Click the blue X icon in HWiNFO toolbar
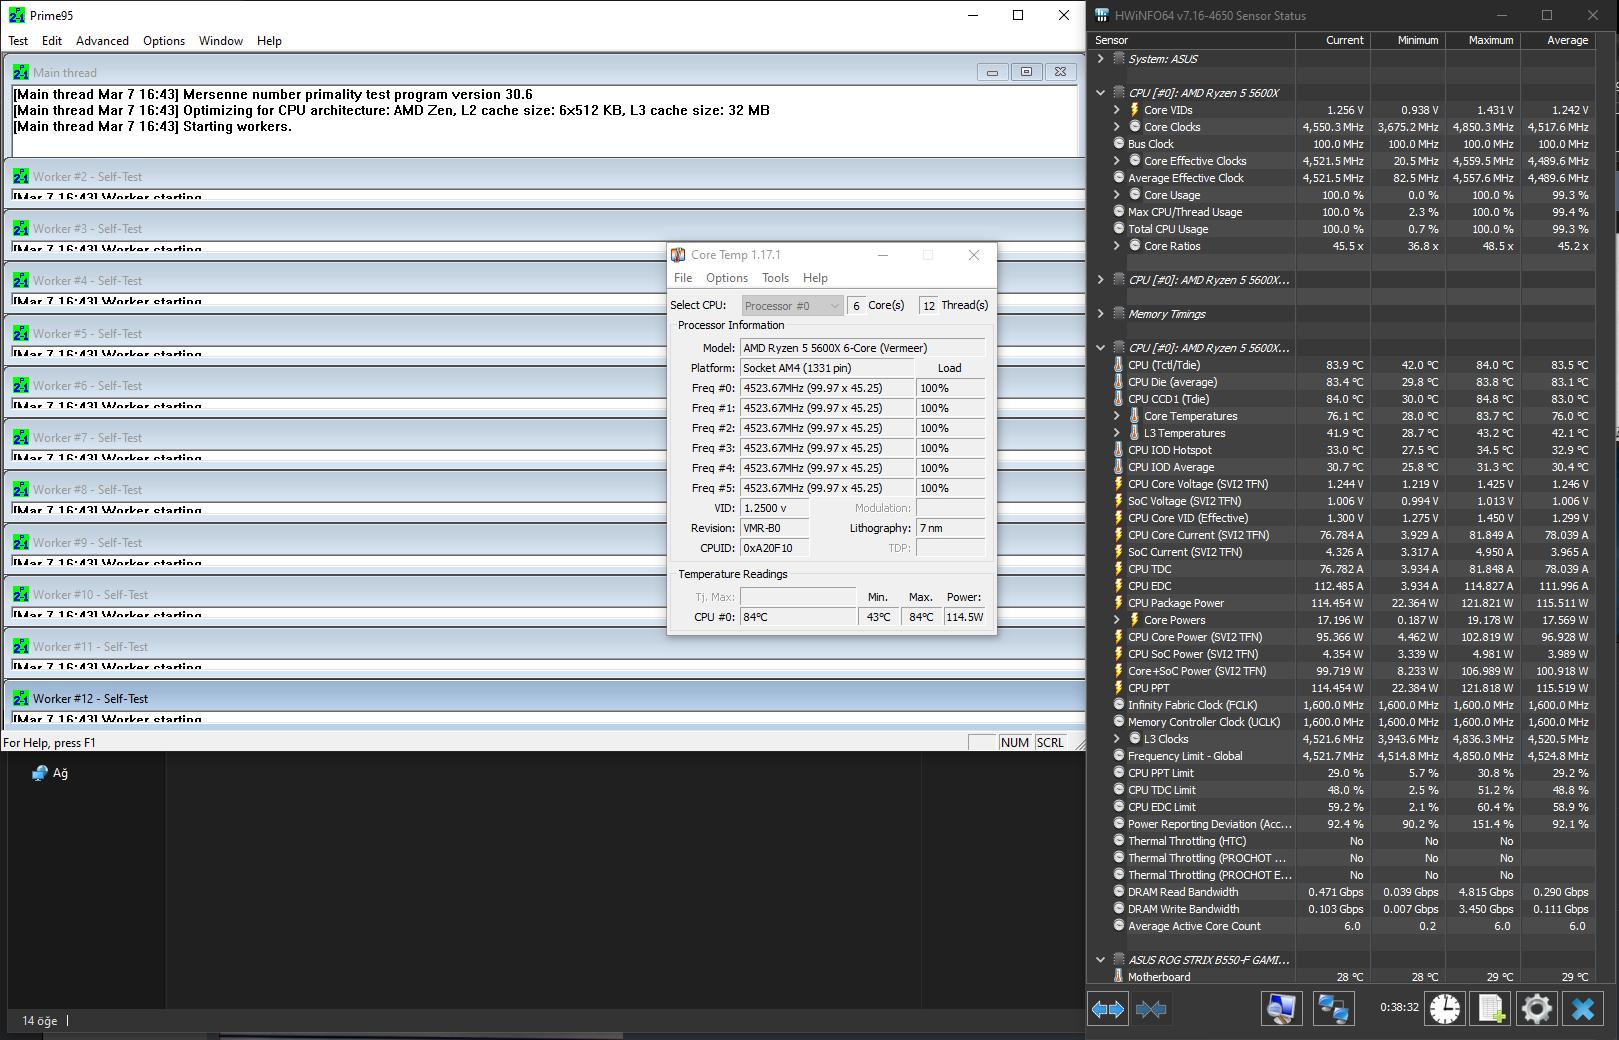1619x1040 pixels. tap(1583, 1009)
